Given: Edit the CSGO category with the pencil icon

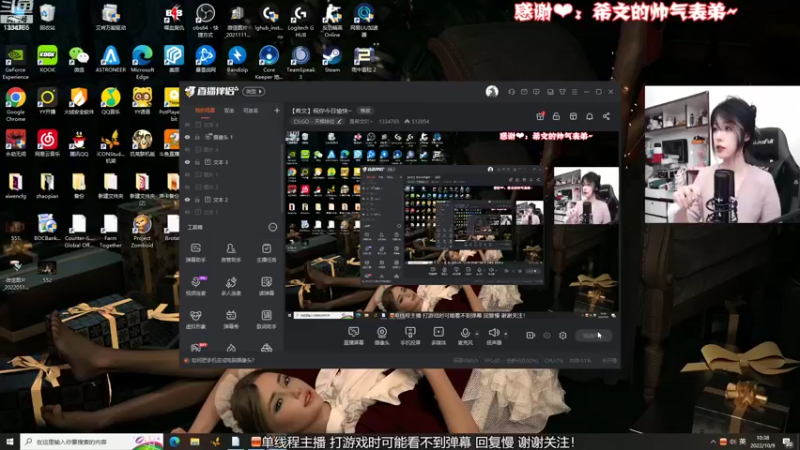Looking at the screenshot, I should [340, 121].
